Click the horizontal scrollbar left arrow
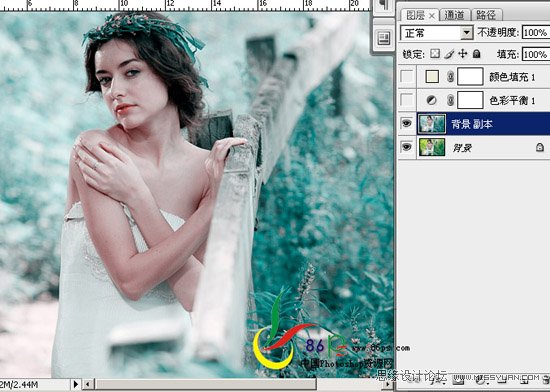The height and width of the screenshot is (392, 550). pos(88,384)
